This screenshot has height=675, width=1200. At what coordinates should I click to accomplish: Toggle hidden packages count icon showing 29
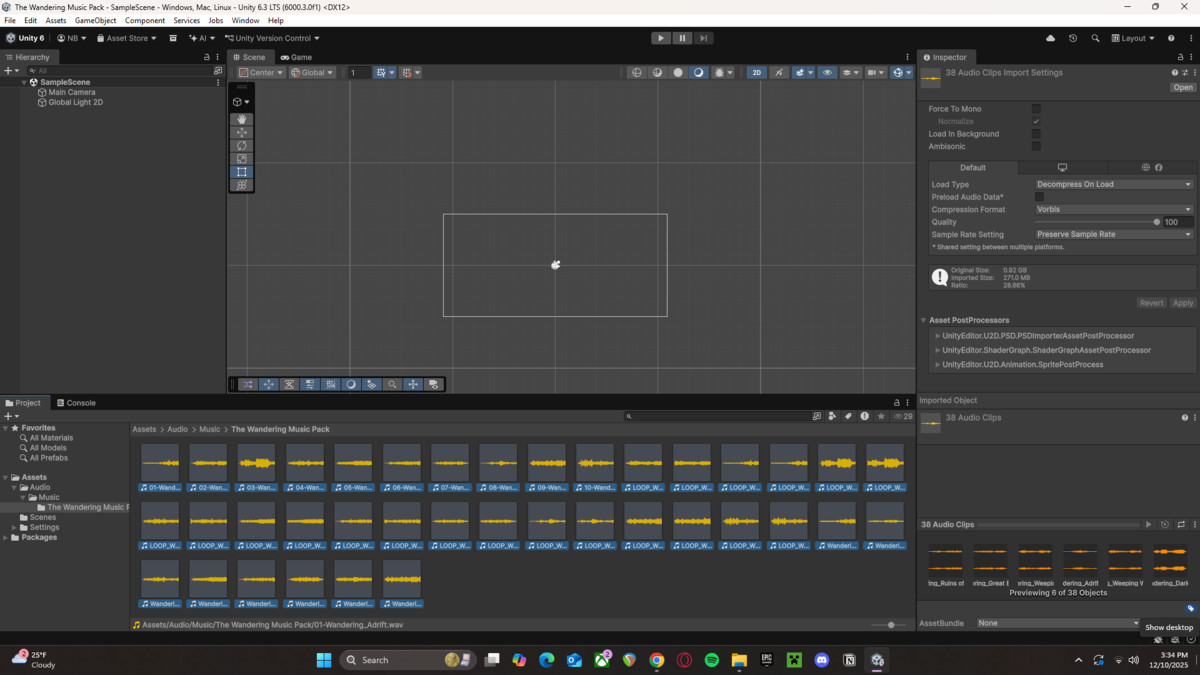coord(903,416)
